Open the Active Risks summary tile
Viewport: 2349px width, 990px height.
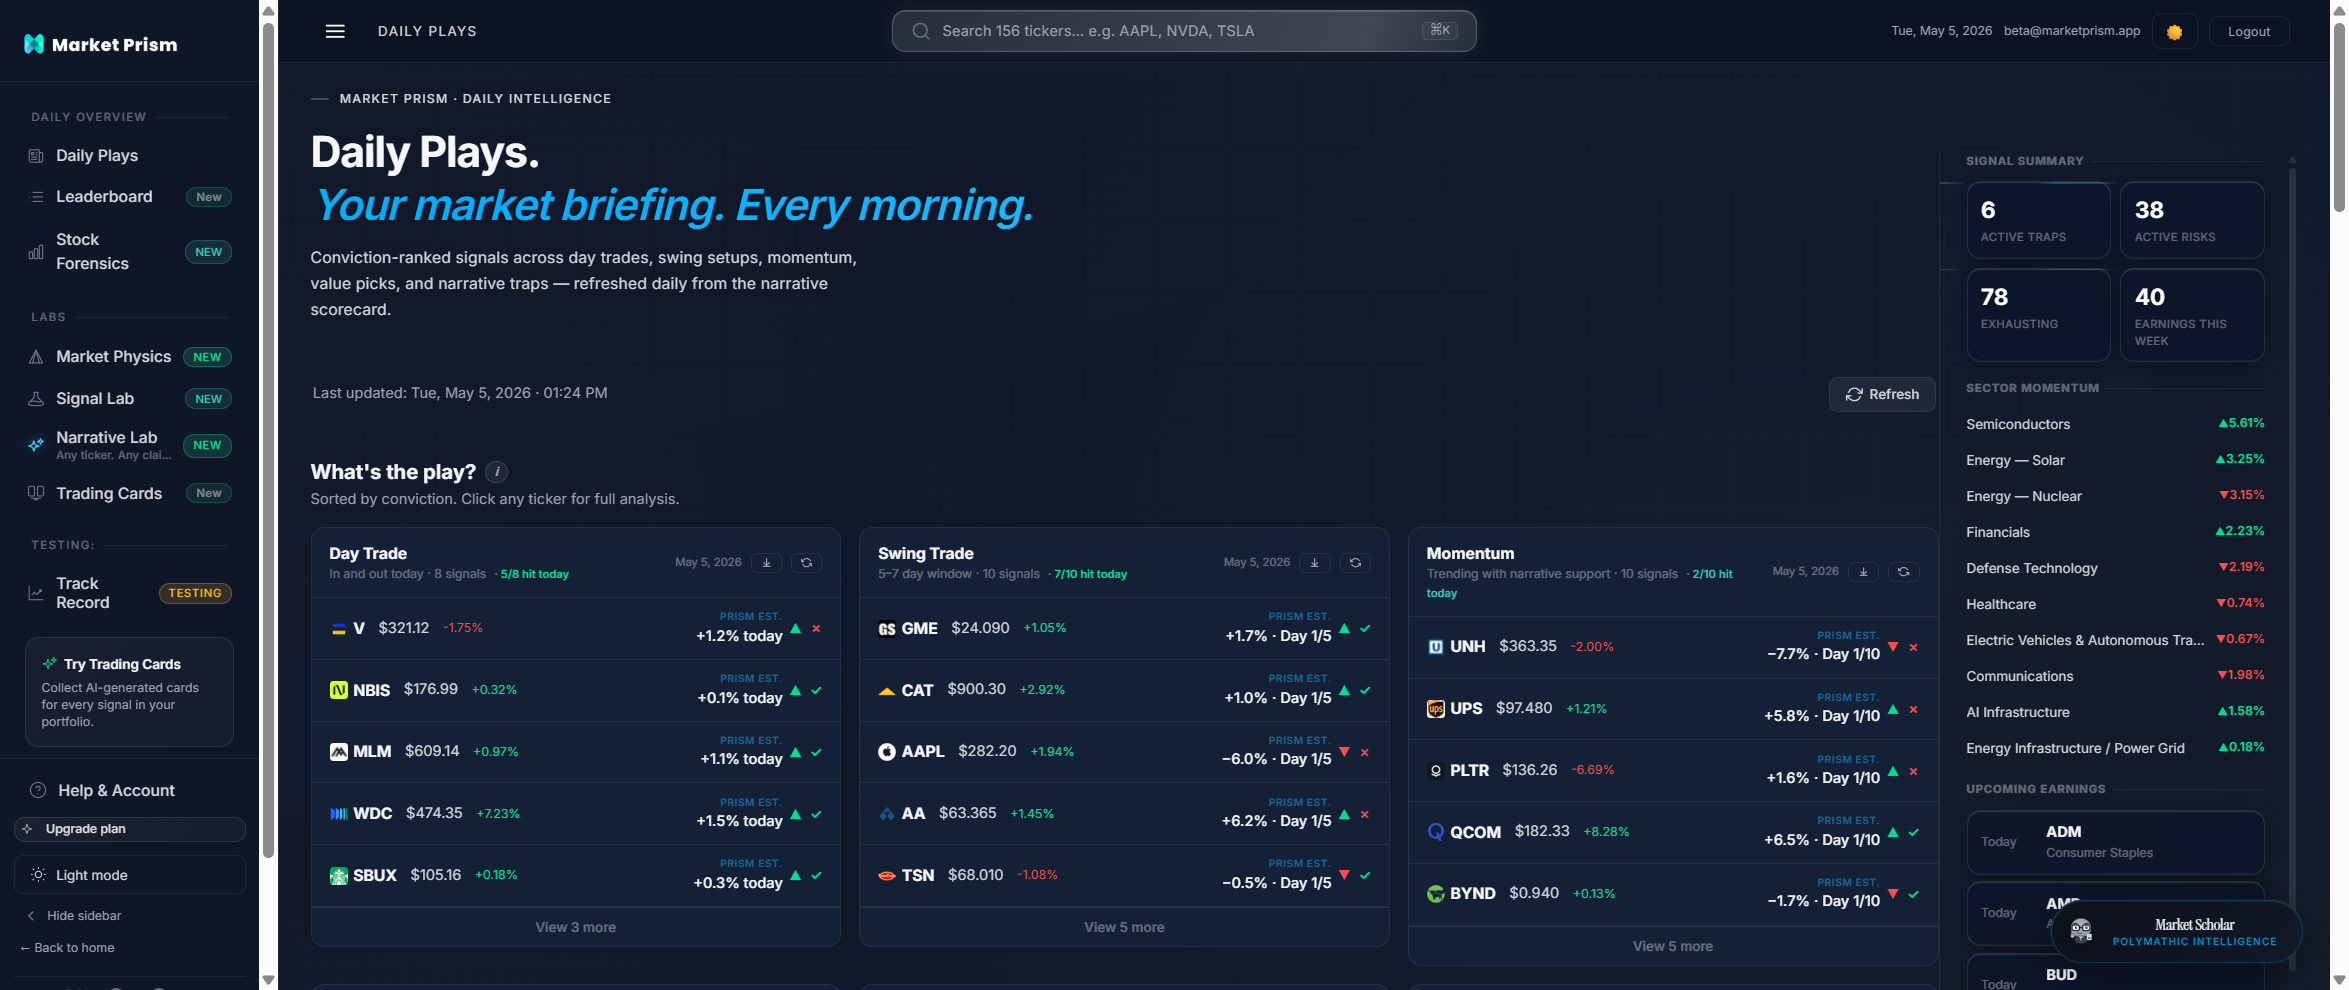coord(2192,220)
